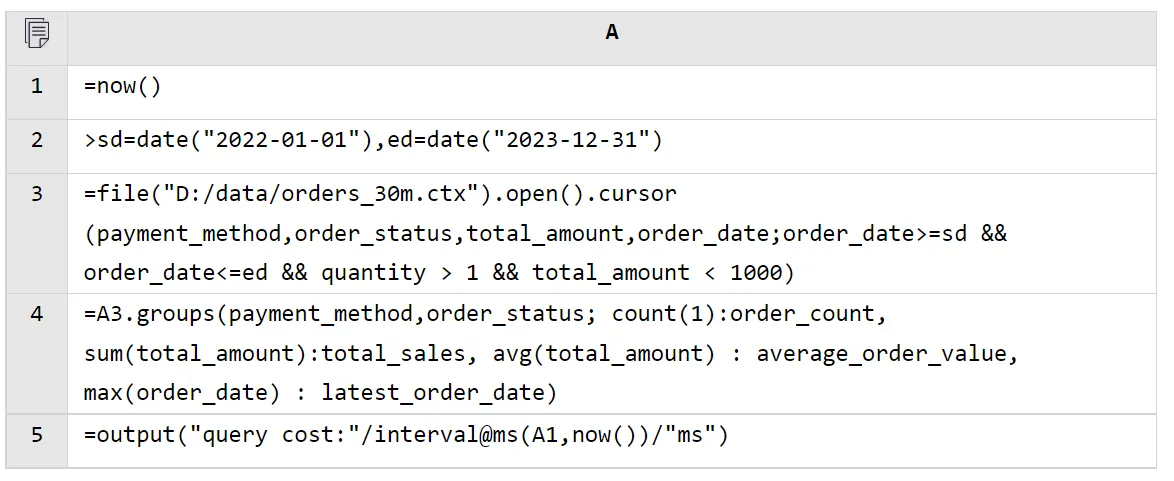Click the average_order_value alias text
Screen dimensions: 1174x481
tap(887, 353)
